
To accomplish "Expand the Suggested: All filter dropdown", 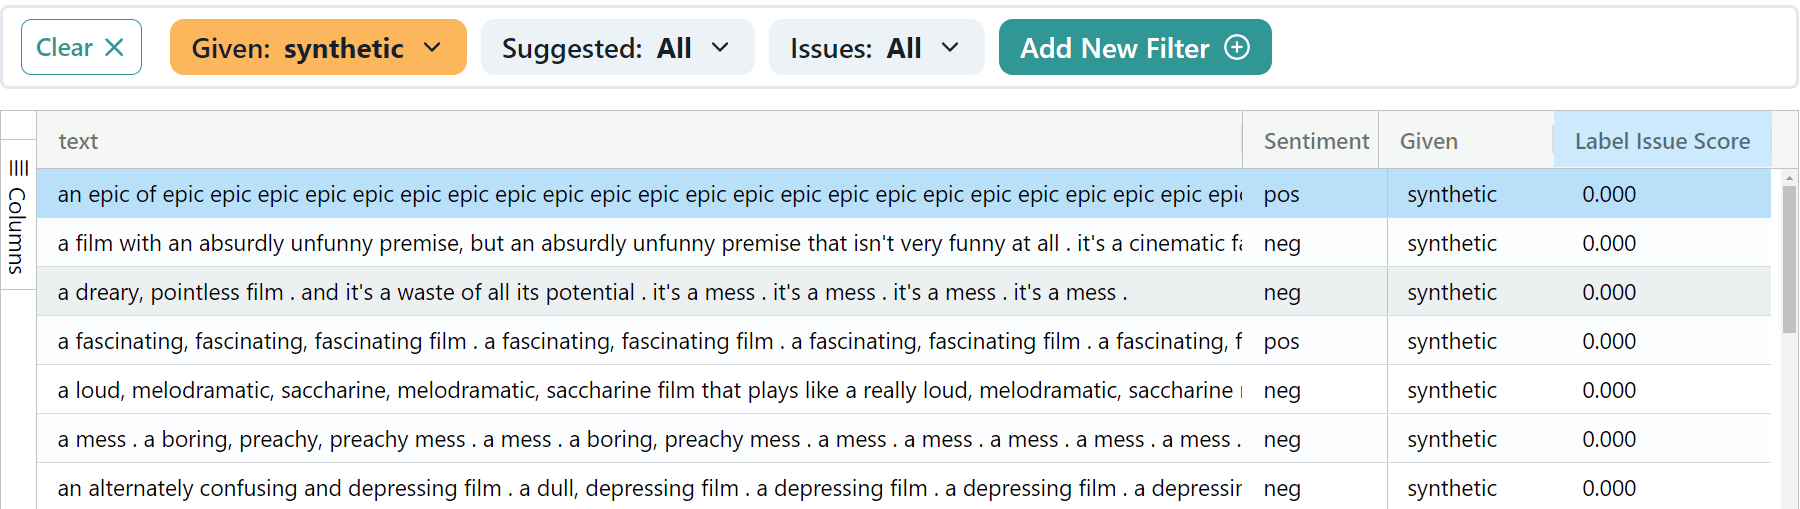I will (617, 47).
